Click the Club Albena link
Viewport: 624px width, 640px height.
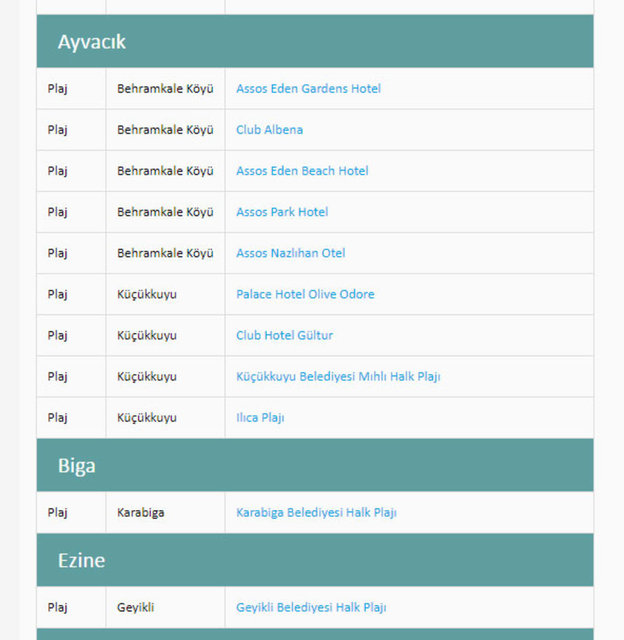[269, 130]
